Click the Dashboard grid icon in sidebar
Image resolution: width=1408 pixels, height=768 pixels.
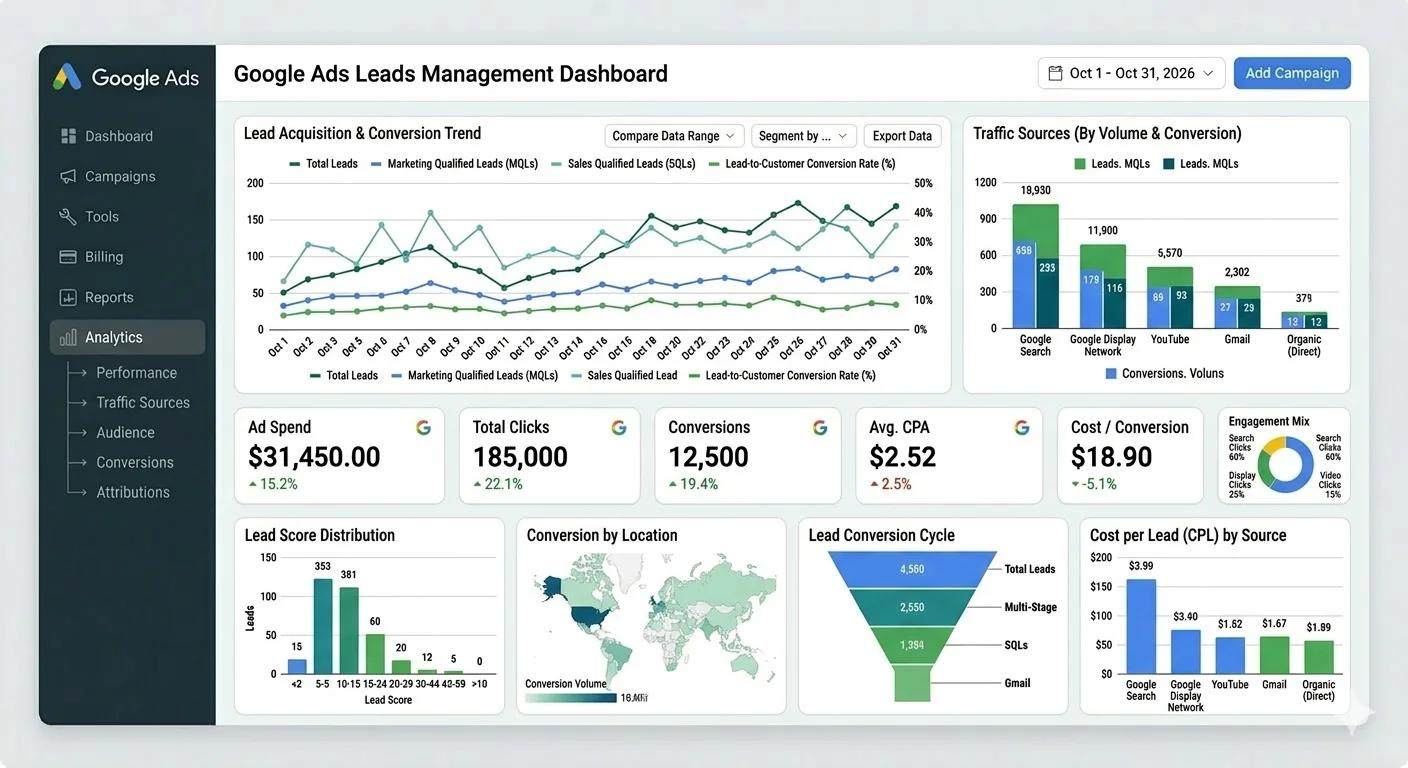pos(68,136)
